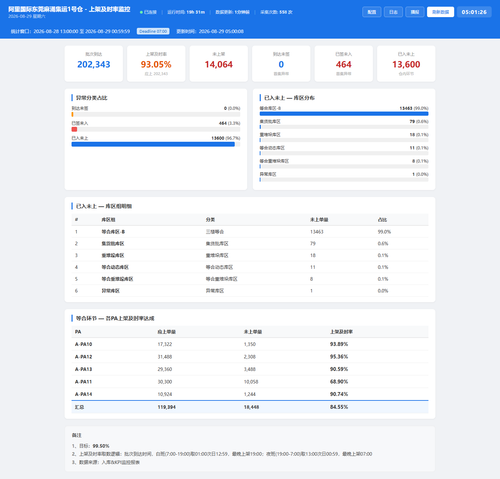Click the 1 (0.0%) zone distribution bar
The image size is (500, 479).
[344, 180]
